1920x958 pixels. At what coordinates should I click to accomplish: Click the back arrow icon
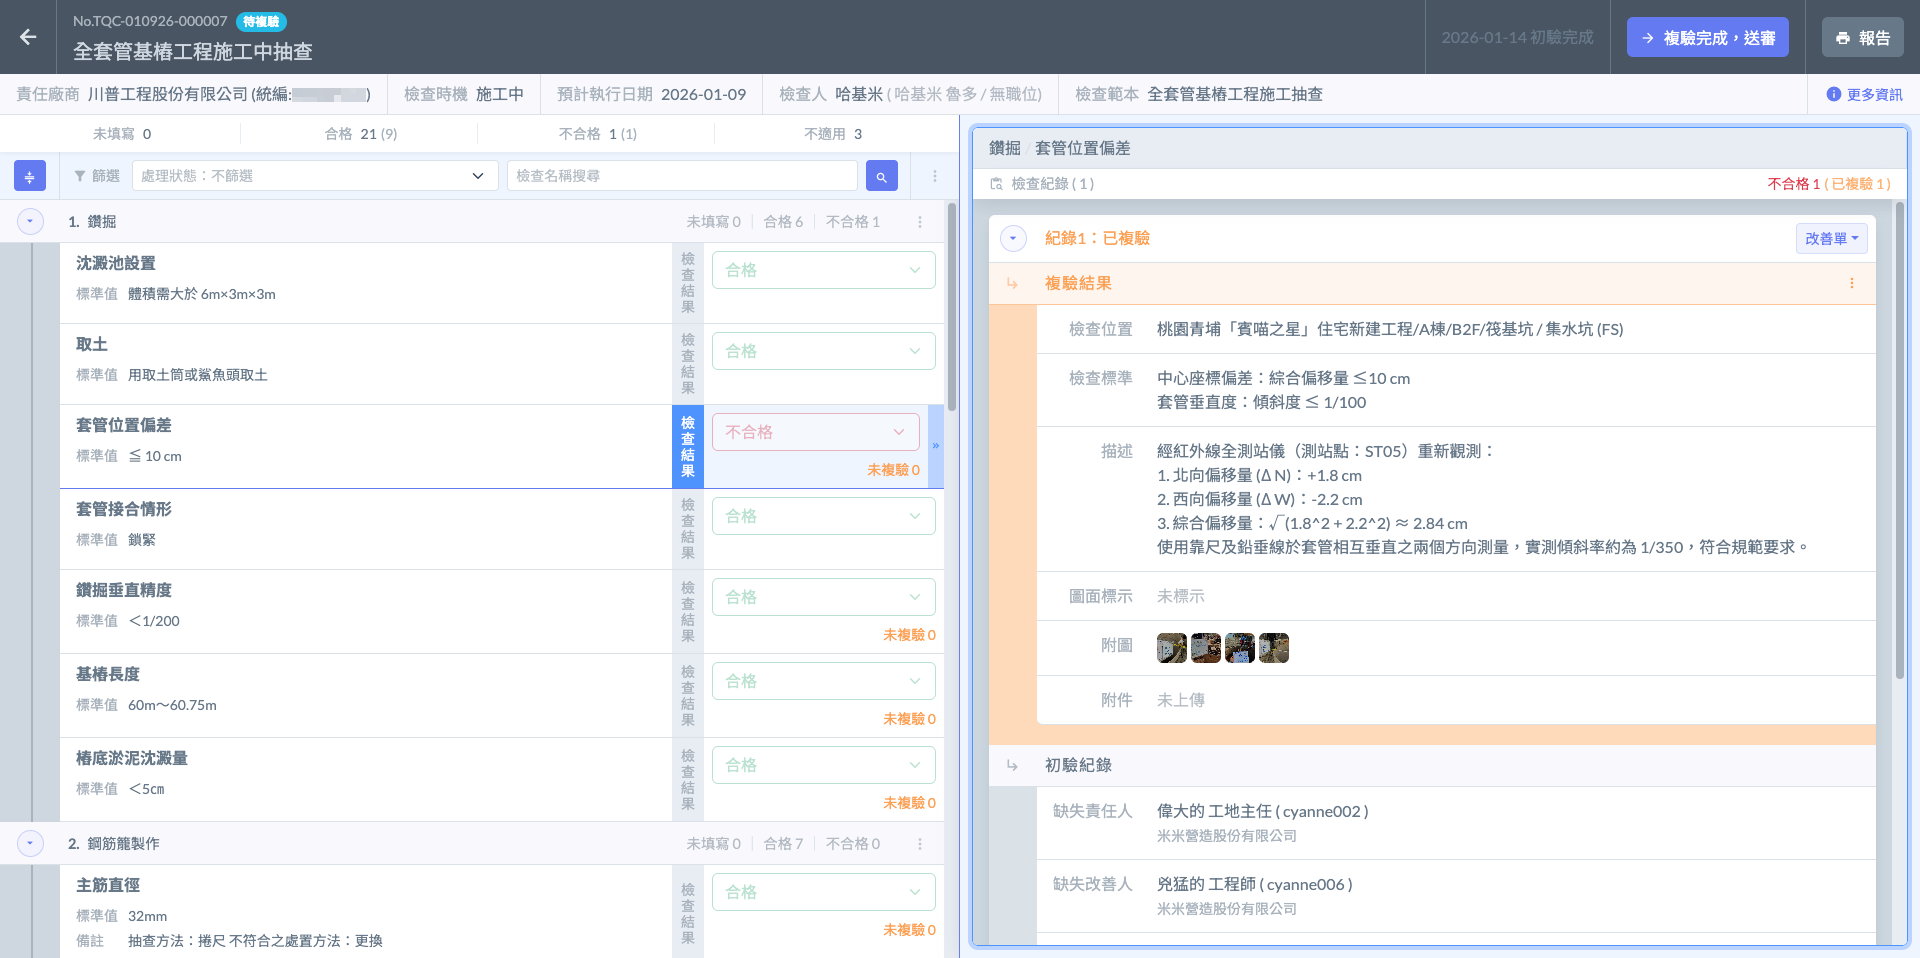[28, 37]
